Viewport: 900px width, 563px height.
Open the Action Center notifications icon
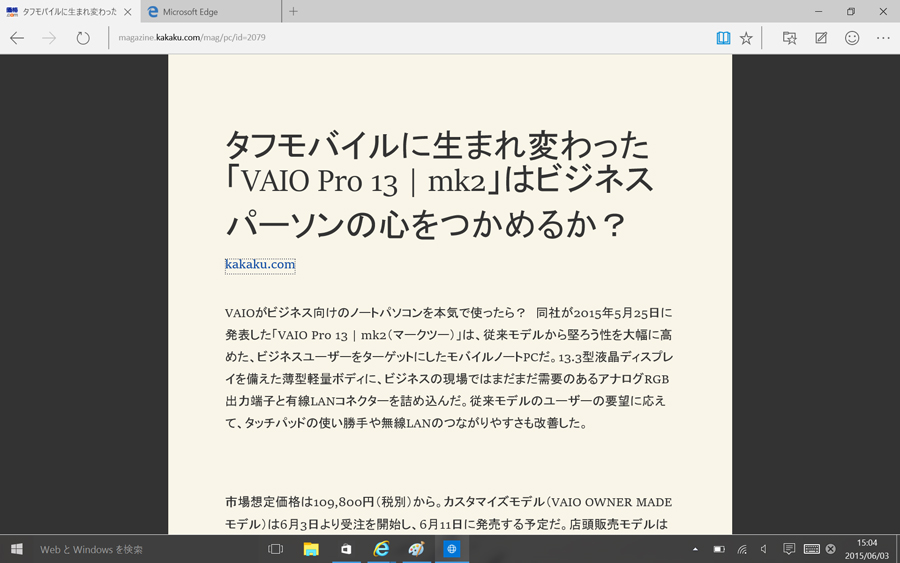789,549
